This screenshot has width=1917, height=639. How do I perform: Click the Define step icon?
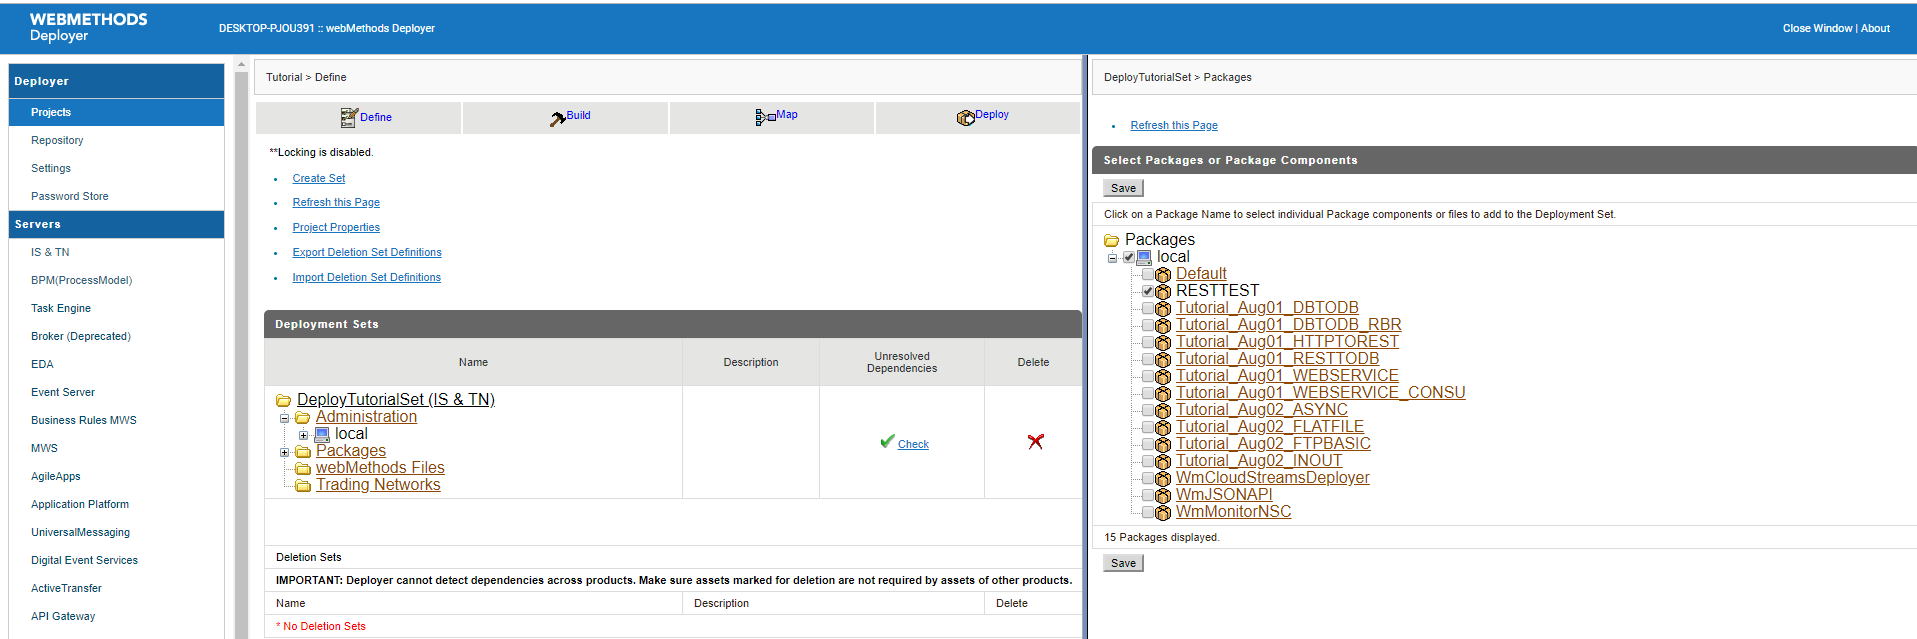pos(349,118)
